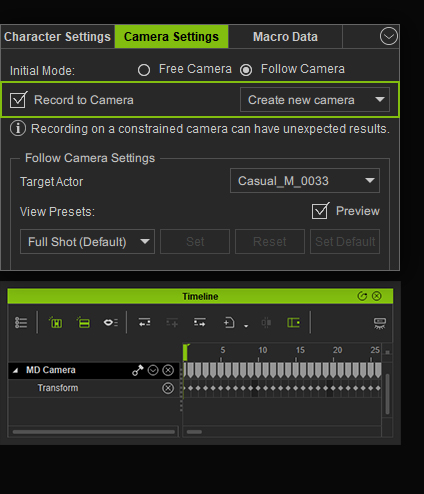Click the previous keyframe arrows icon

point(144,323)
